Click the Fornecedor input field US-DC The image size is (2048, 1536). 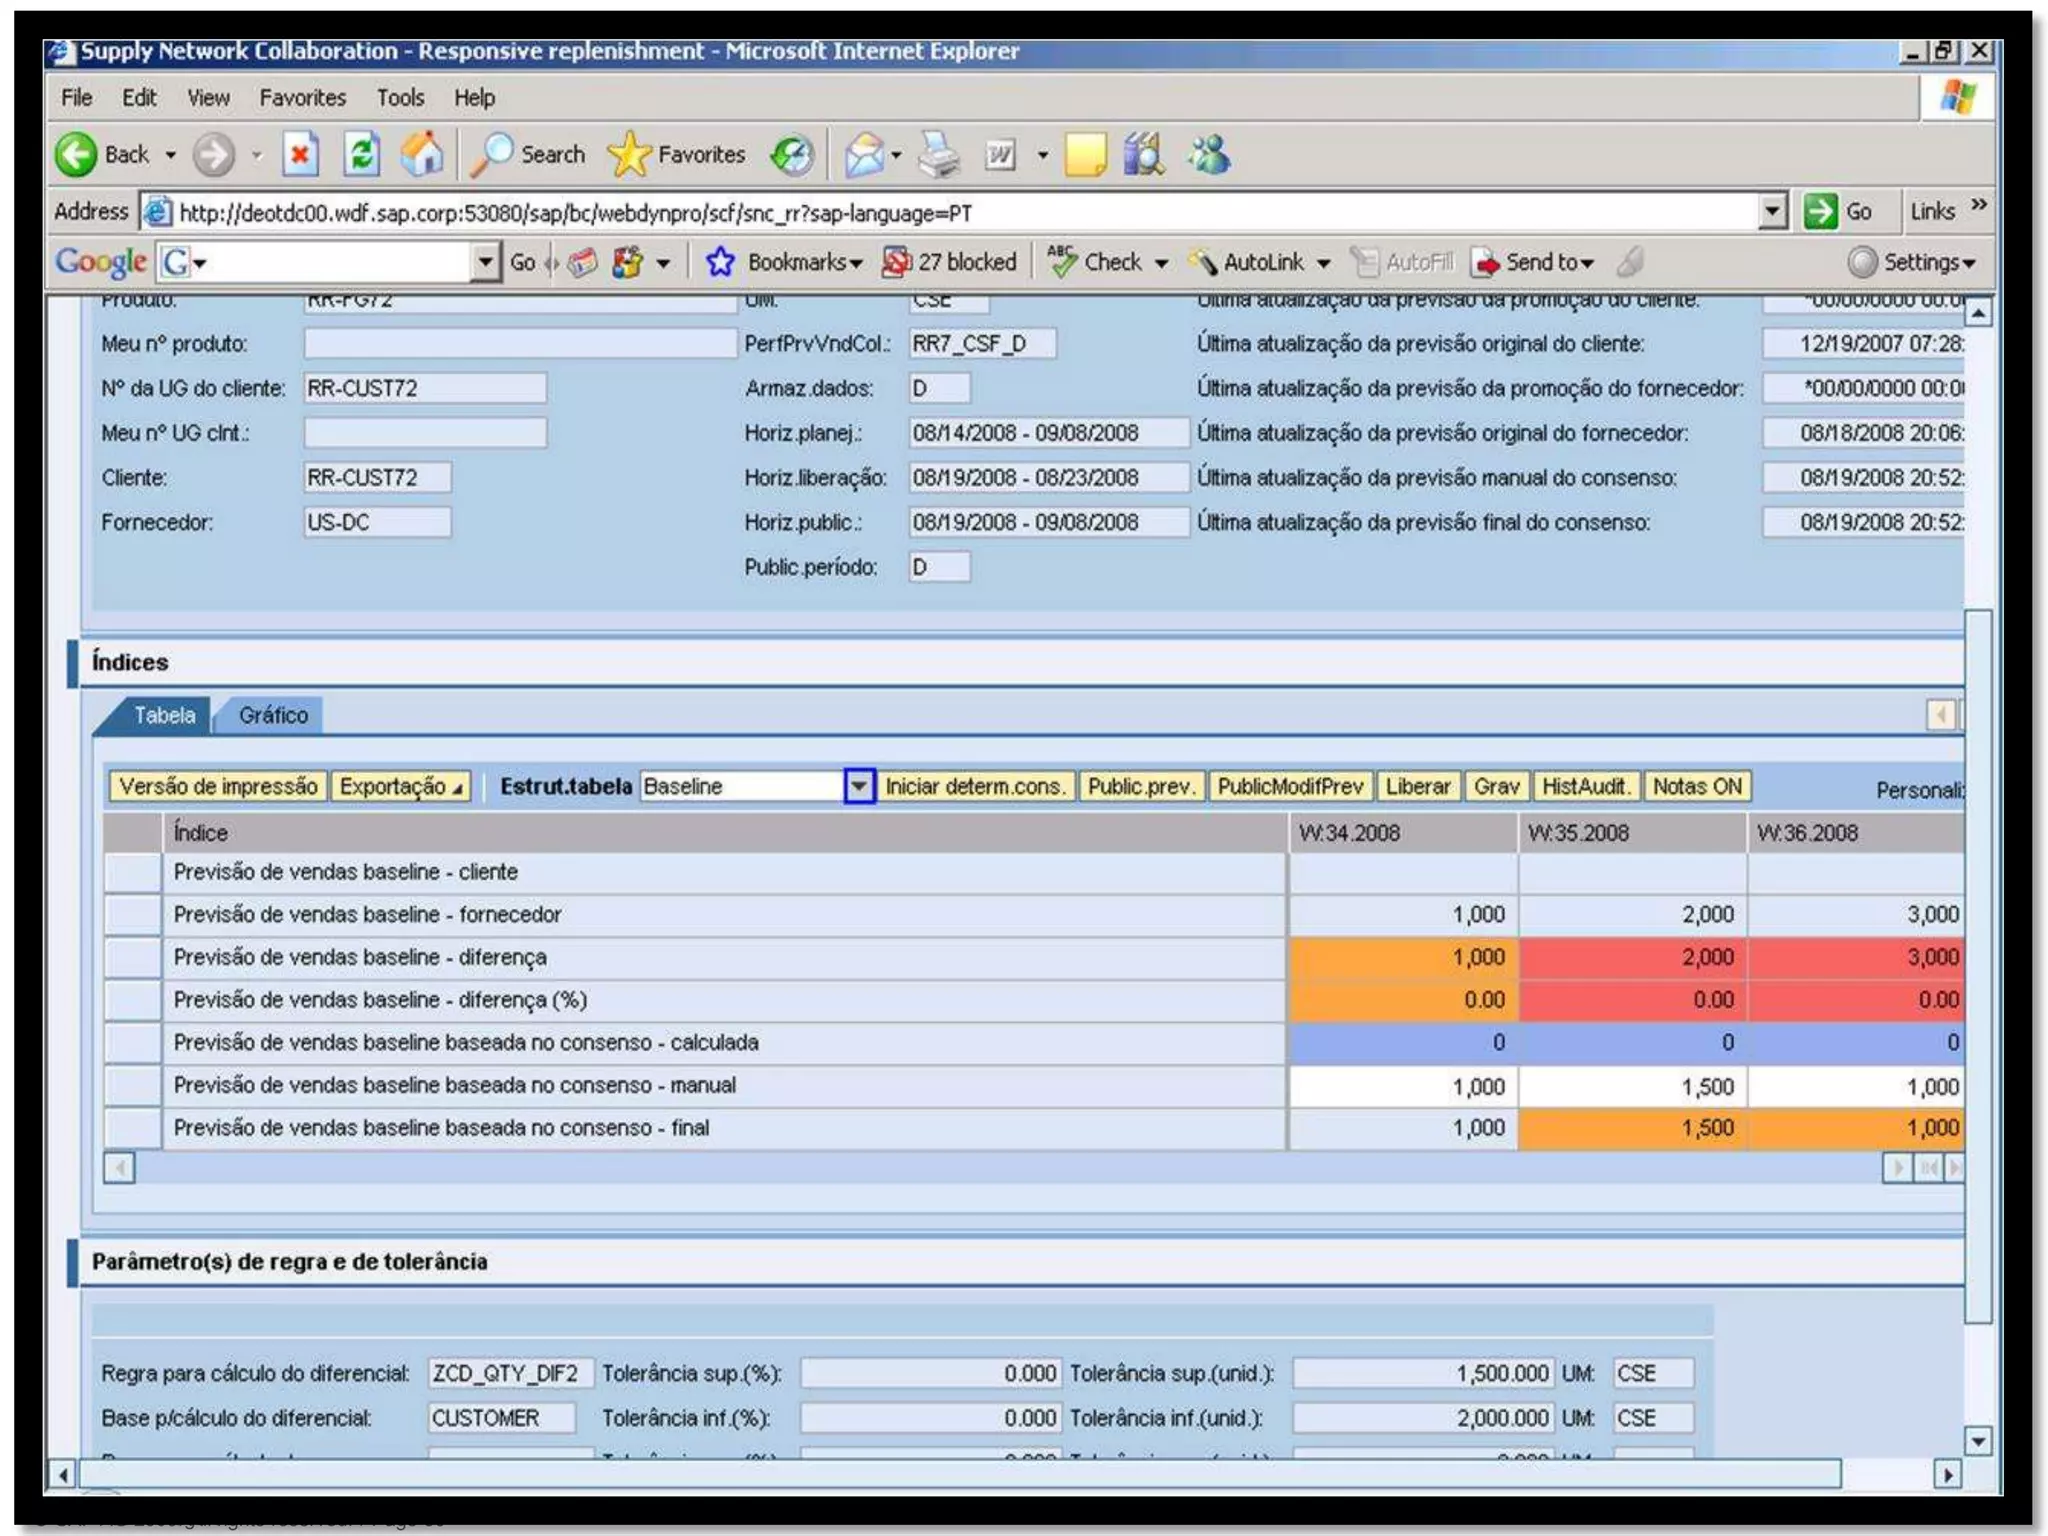[x=376, y=523]
